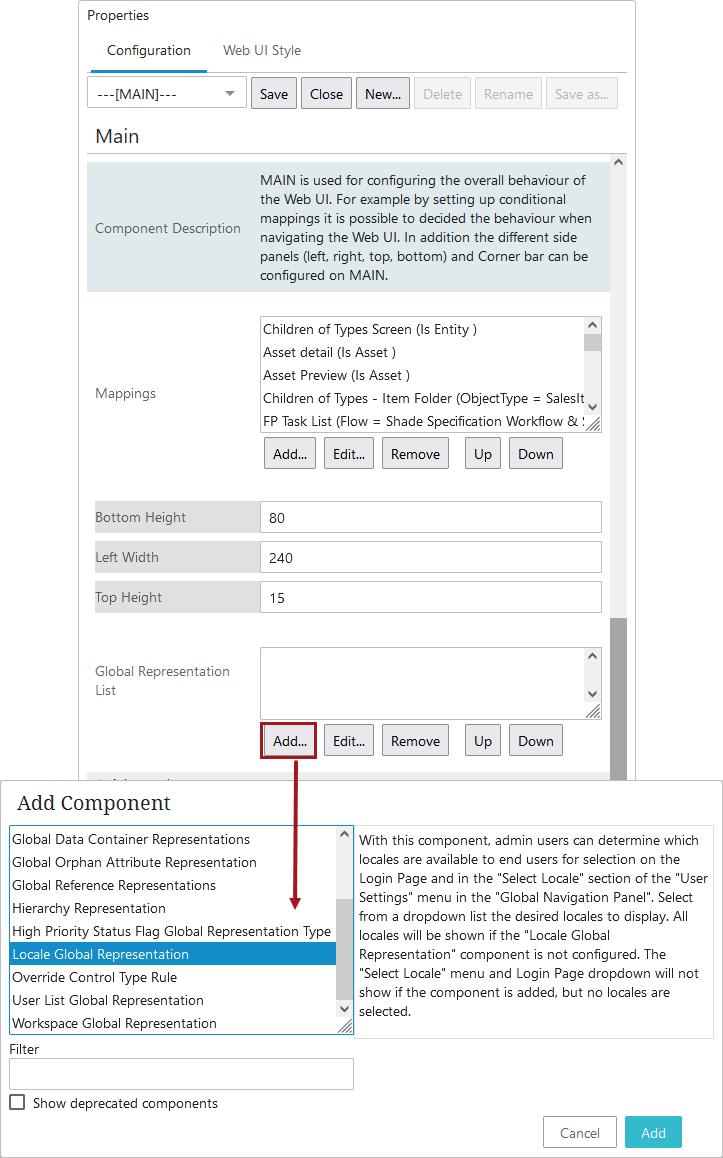This screenshot has width=723, height=1158.
Task: Switch to the Configuration tab
Action: coord(148,50)
